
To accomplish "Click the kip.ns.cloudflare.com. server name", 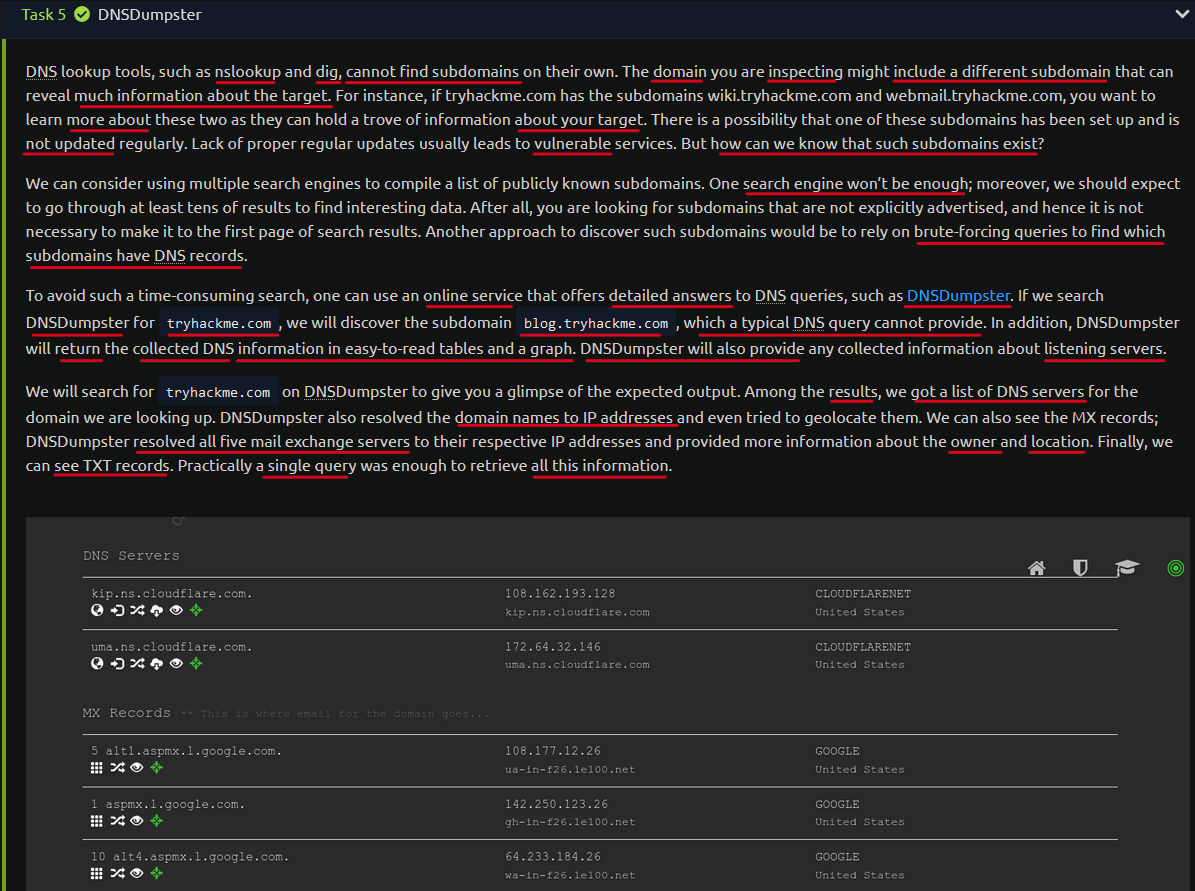I will [x=171, y=593].
